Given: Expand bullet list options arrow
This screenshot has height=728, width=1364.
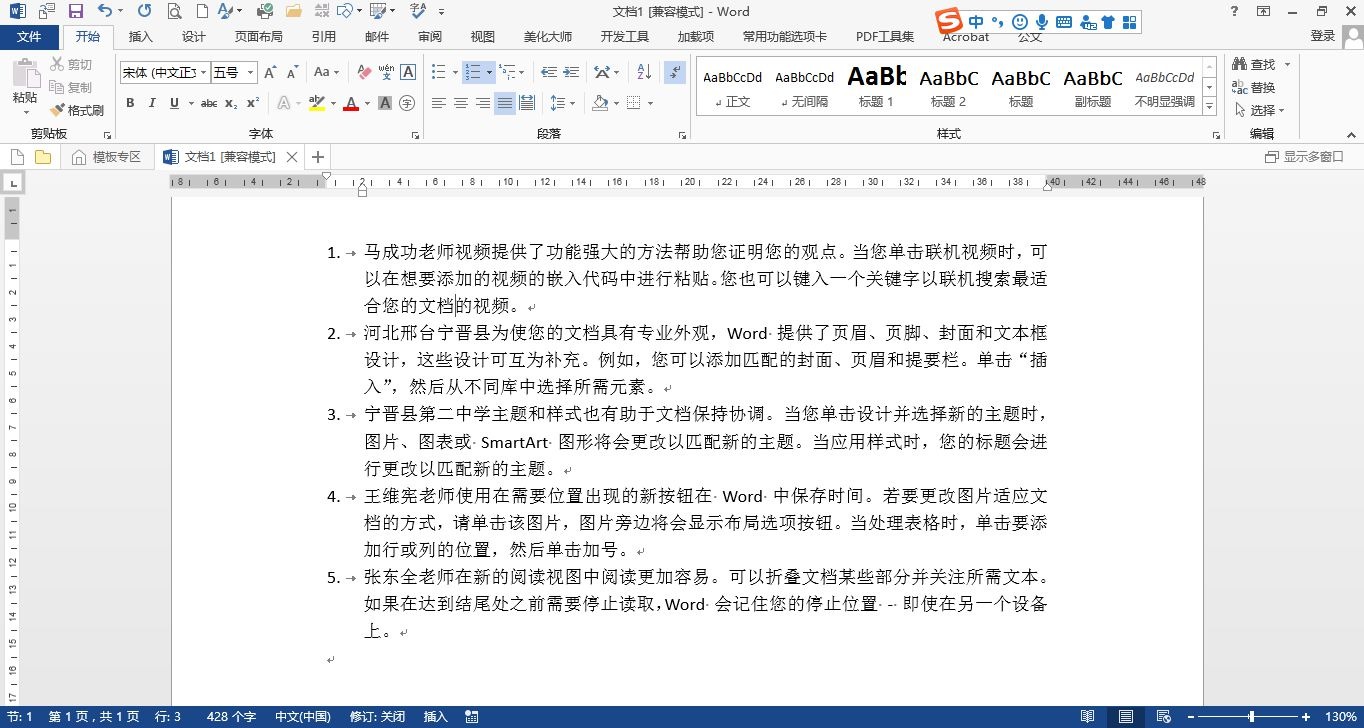Looking at the screenshot, I should pos(453,72).
